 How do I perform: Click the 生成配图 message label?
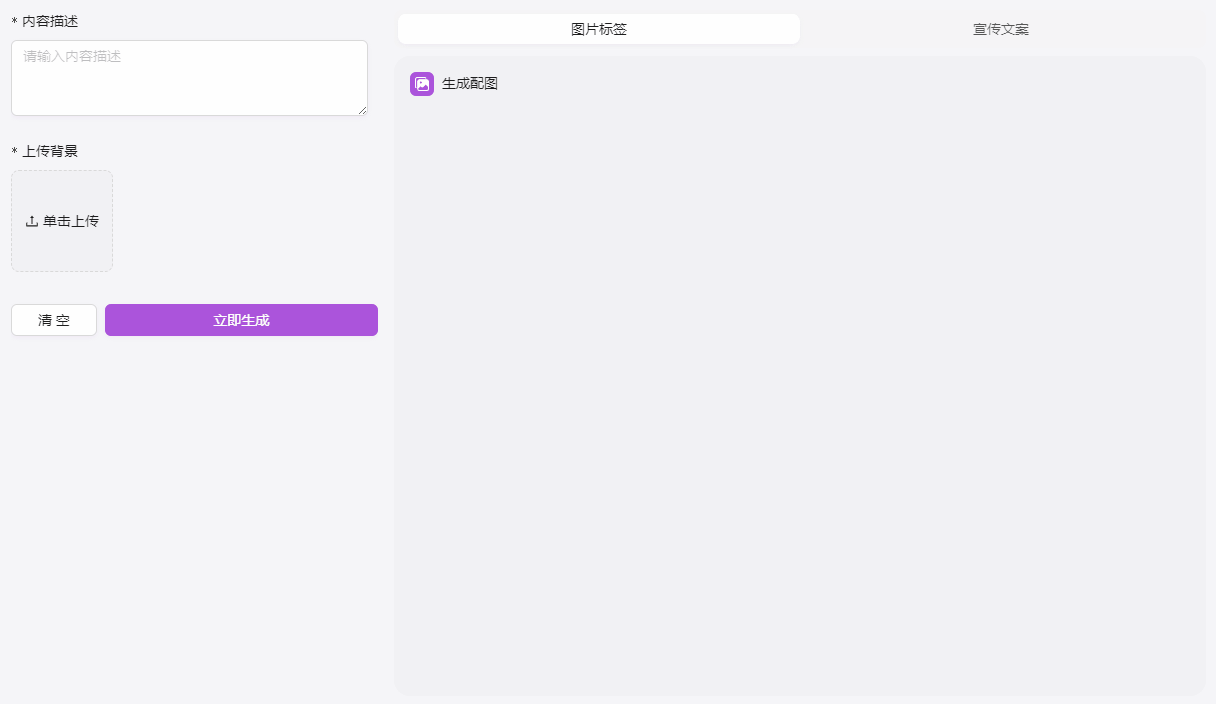pyautogui.click(x=470, y=84)
